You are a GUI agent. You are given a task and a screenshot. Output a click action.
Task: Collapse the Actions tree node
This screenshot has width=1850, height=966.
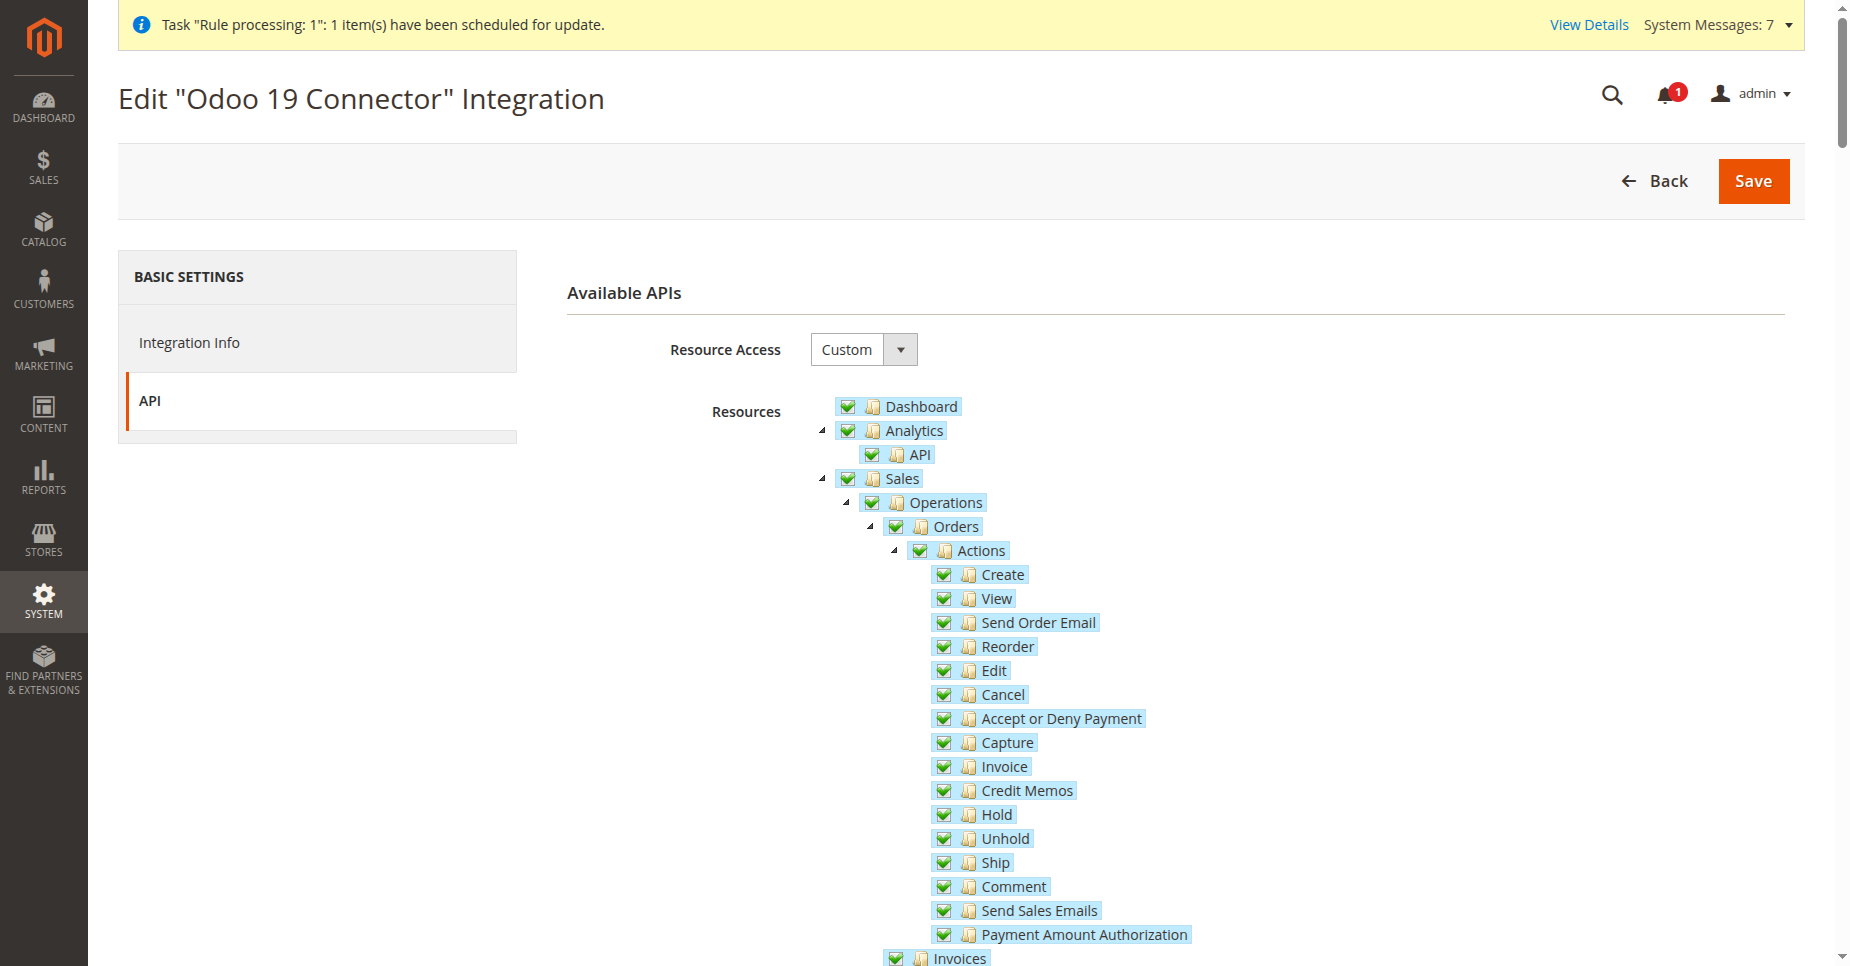click(895, 551)
